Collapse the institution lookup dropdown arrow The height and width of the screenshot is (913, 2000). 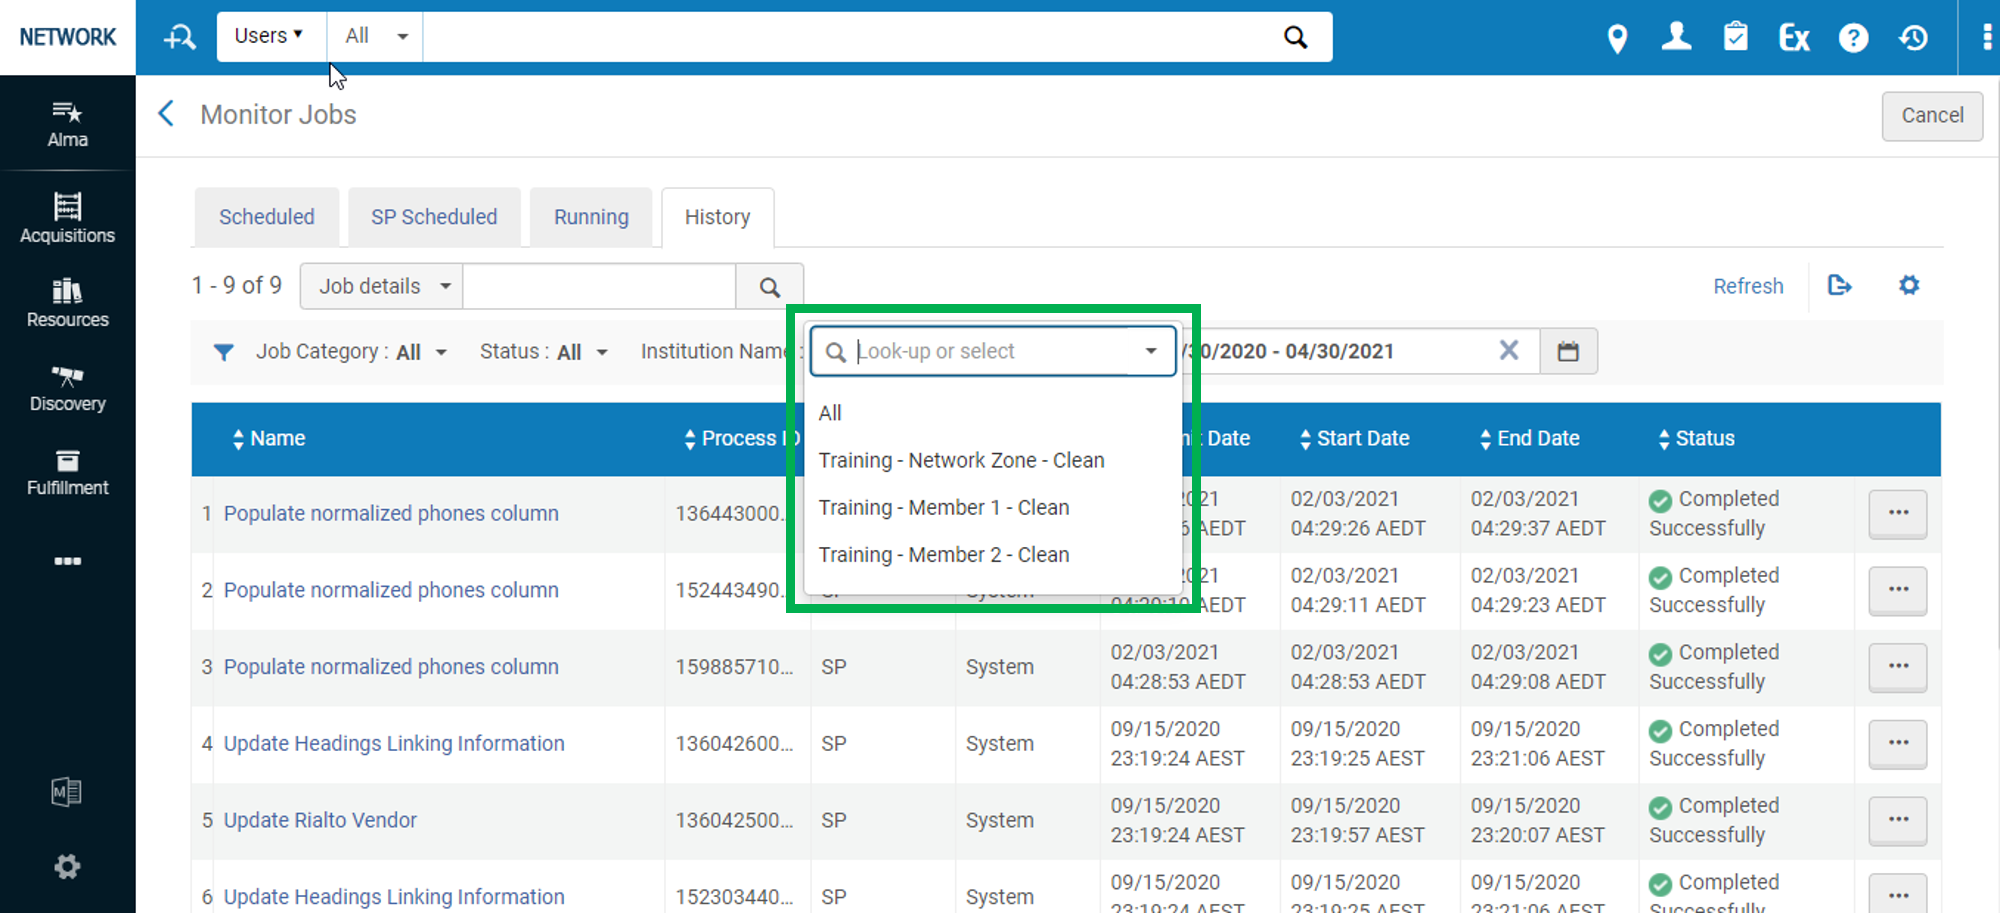(x=1151, y=351)
